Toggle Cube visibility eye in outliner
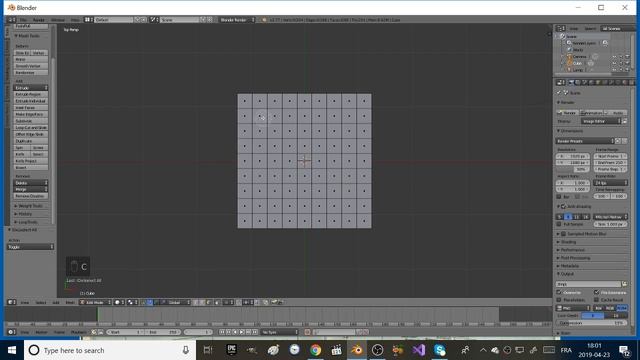The width and height of the screenshot is (640, 360). pos(614,63)
